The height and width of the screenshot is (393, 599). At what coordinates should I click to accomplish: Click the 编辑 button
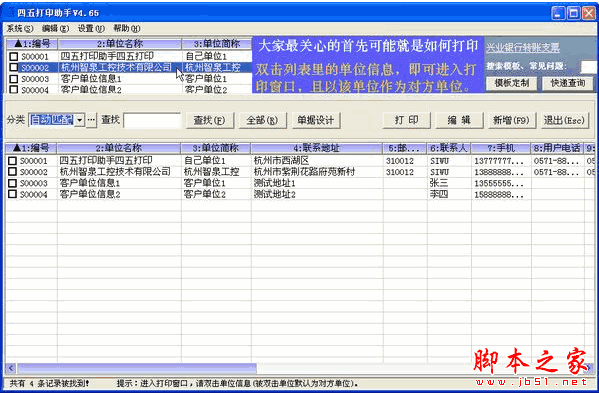coord(459,121)
